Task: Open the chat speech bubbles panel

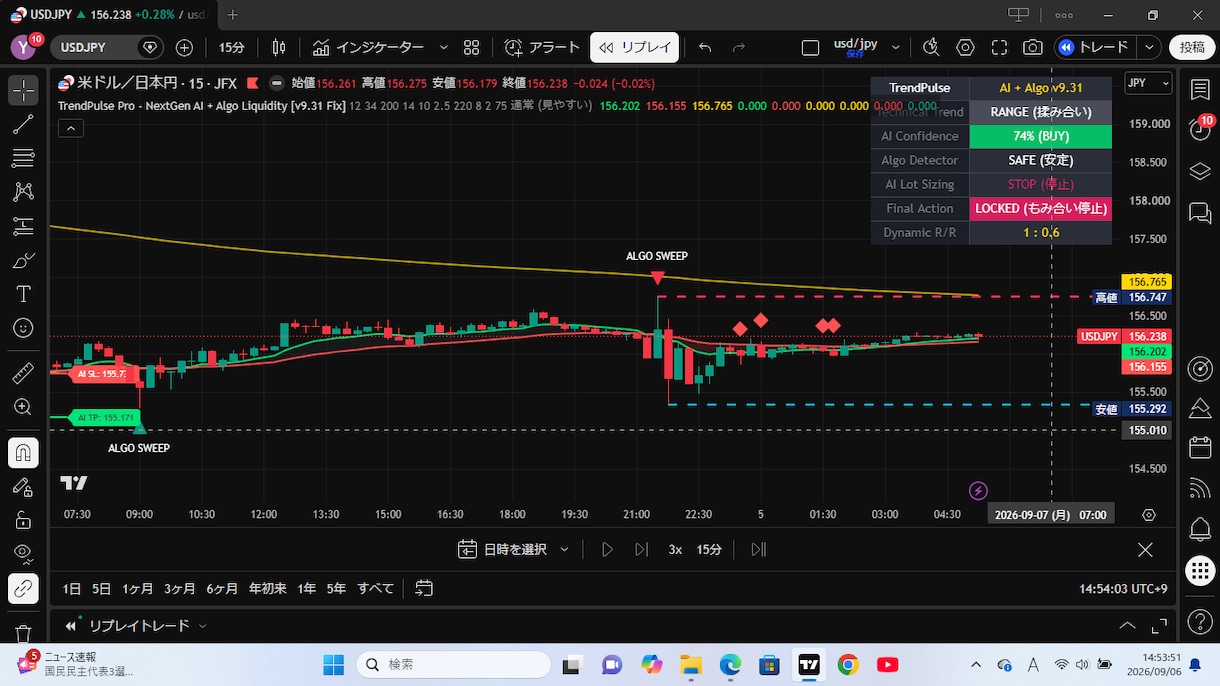Action: (x=1200, y=212)
